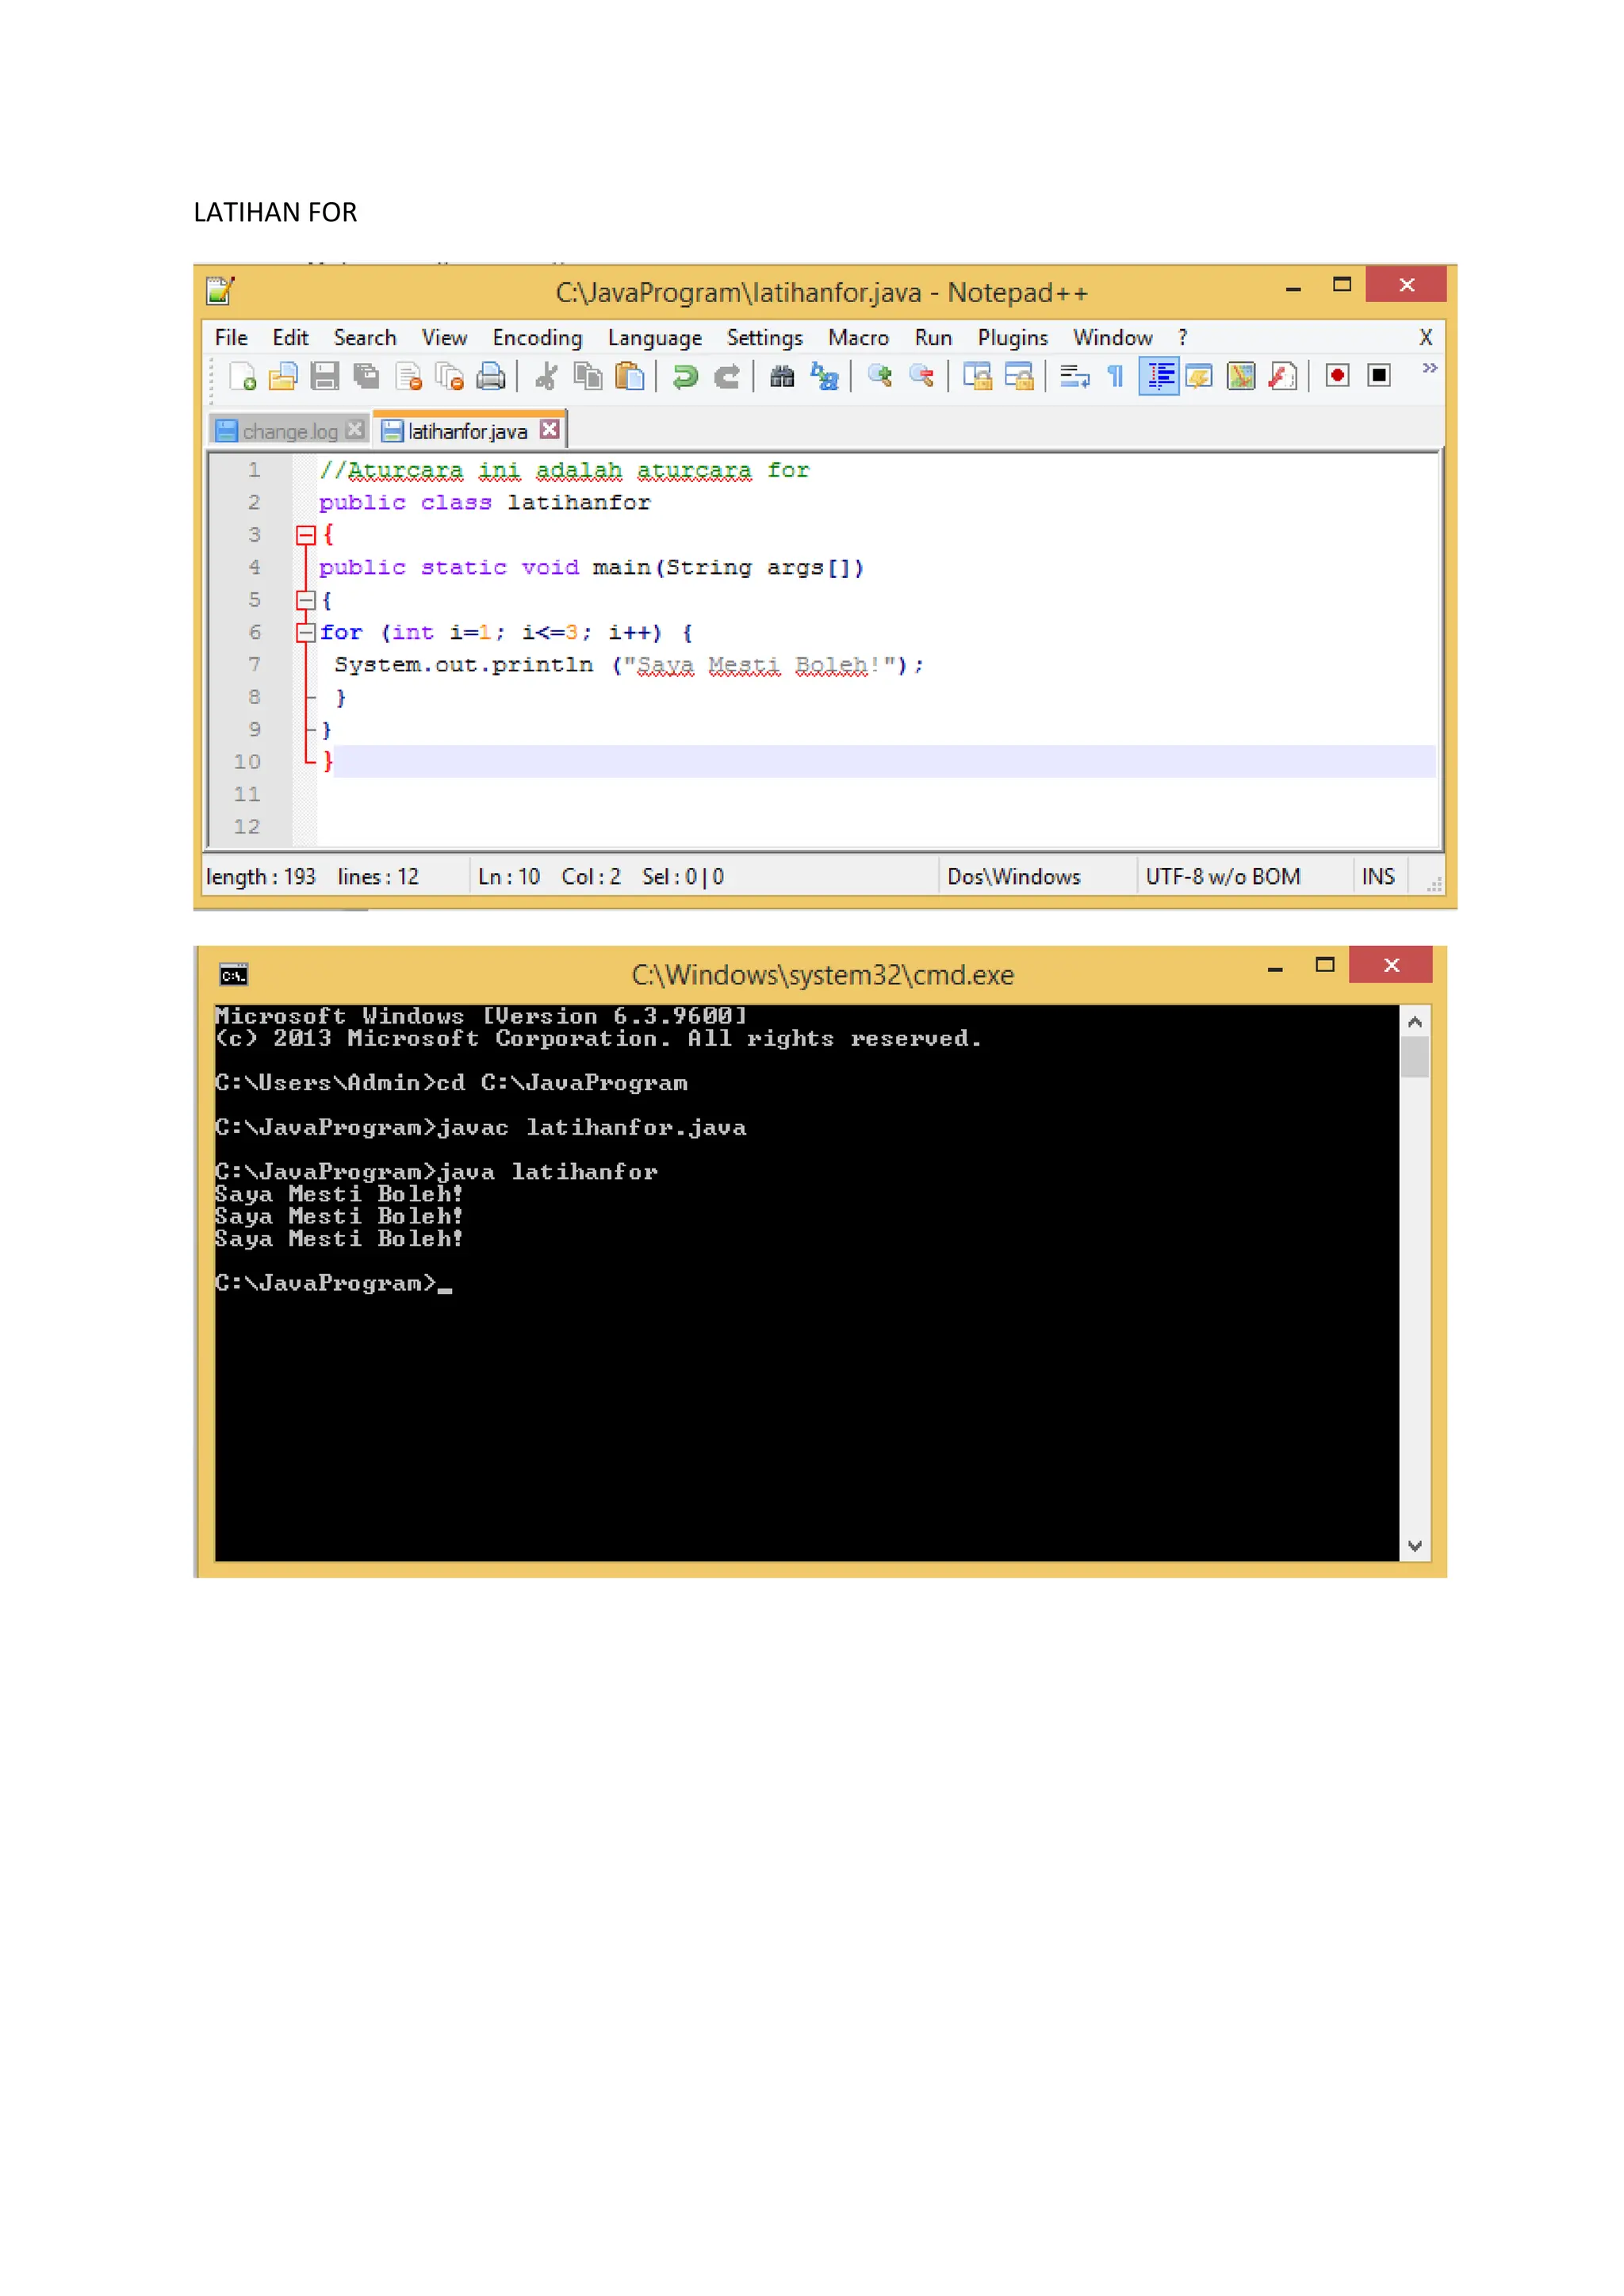The image size is (1624, 2296).
Task: Click cmd window scroll up arrow
Action: point(1415,1021)
